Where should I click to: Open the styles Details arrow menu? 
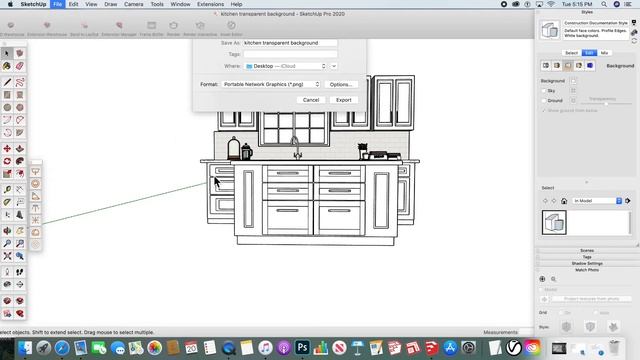pos(628,201)
